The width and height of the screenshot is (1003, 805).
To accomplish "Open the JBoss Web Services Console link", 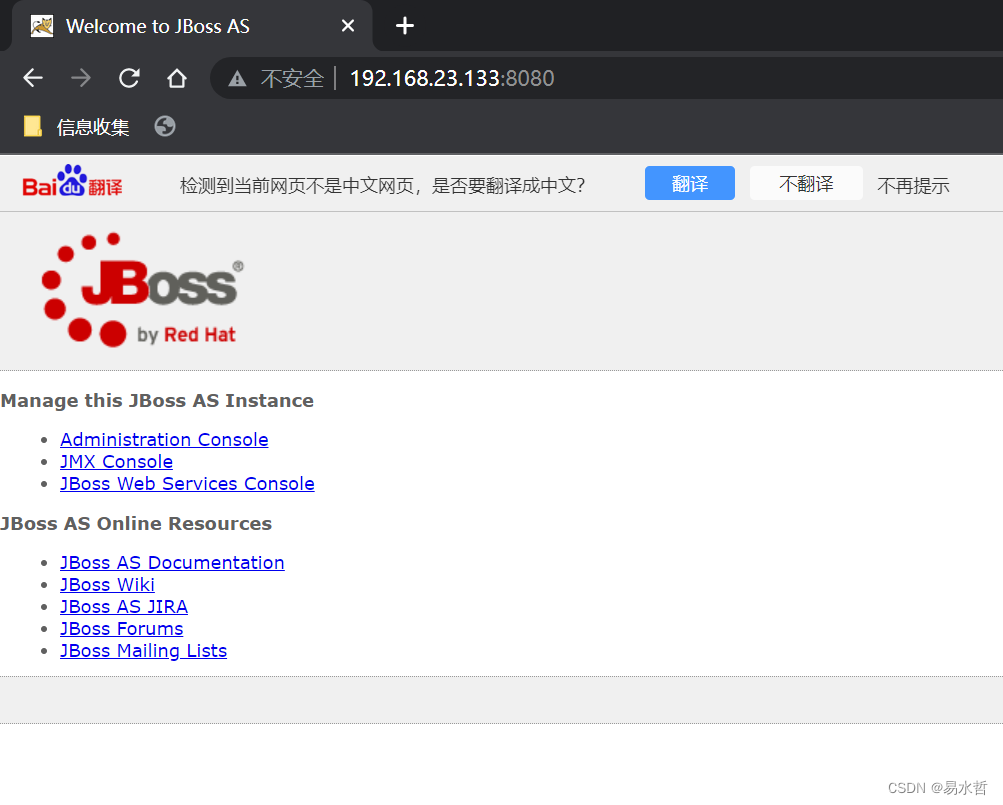I will [187, 483].
